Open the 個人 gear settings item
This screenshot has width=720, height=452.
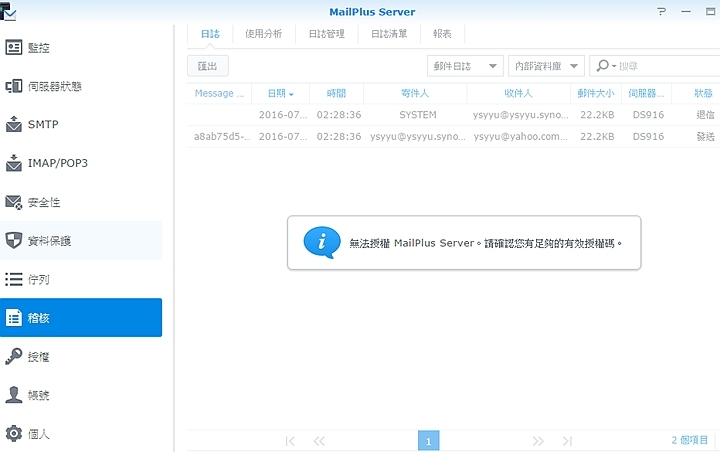[14, 434]
